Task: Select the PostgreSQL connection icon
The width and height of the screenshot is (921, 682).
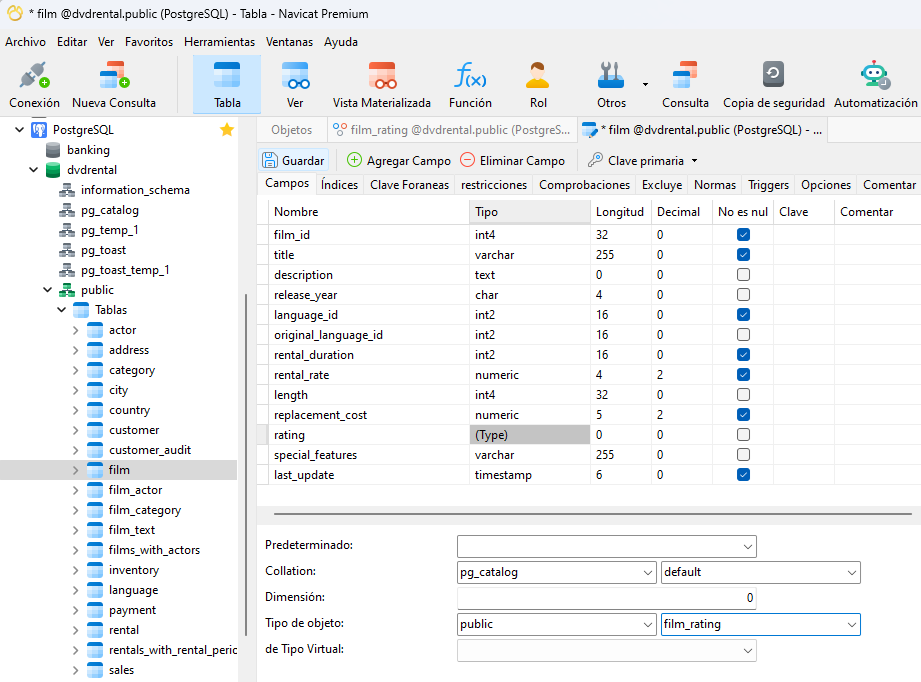Action: point(39,130)
